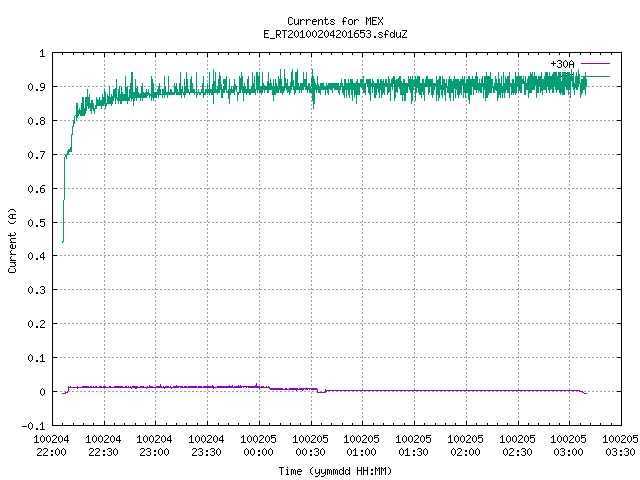Click the x-axis time label '03:30'
The image size is (640, 480).
click(x=620, y=452)
